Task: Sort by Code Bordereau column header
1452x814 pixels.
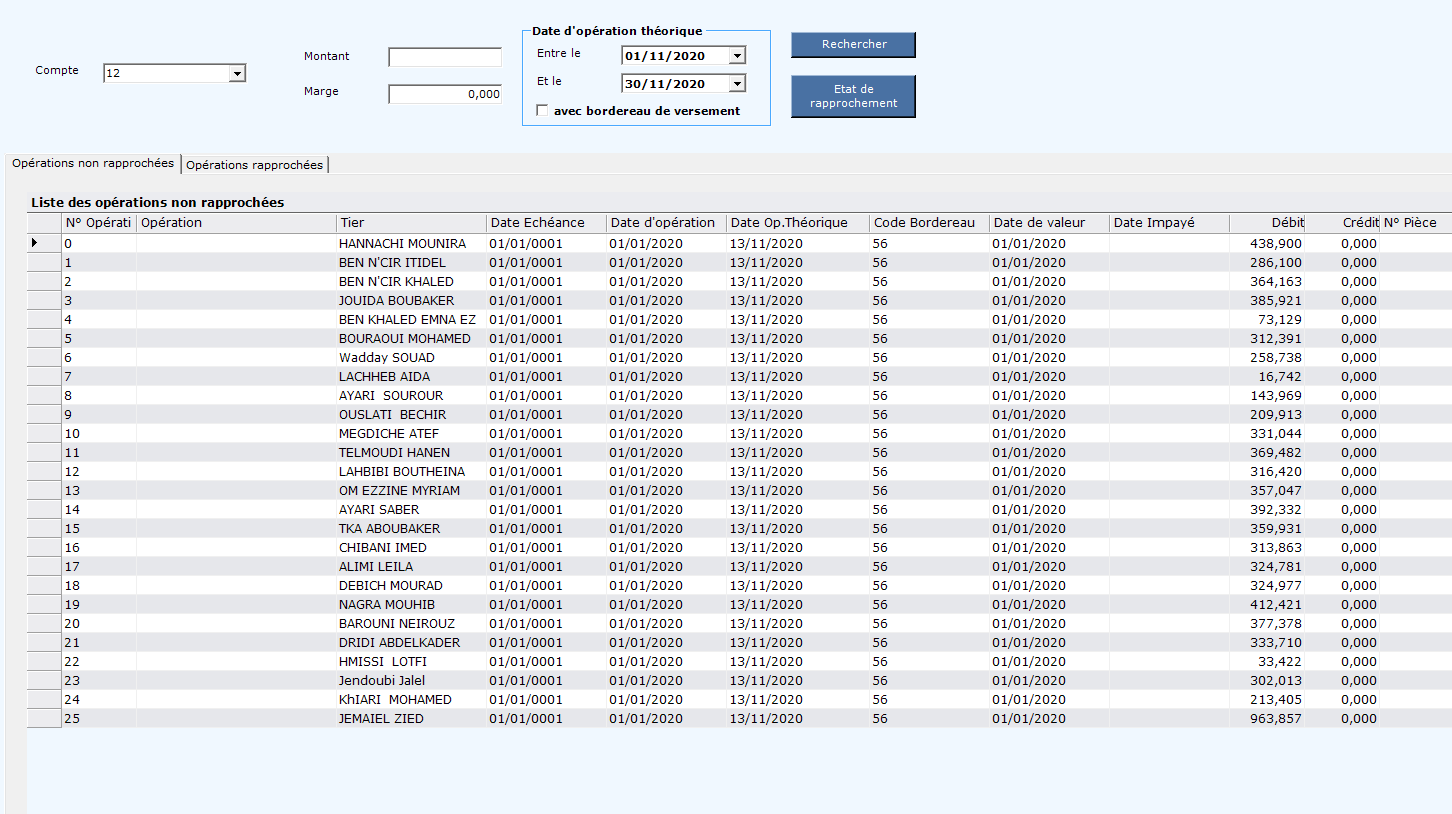Action: [x=929, y=223]
